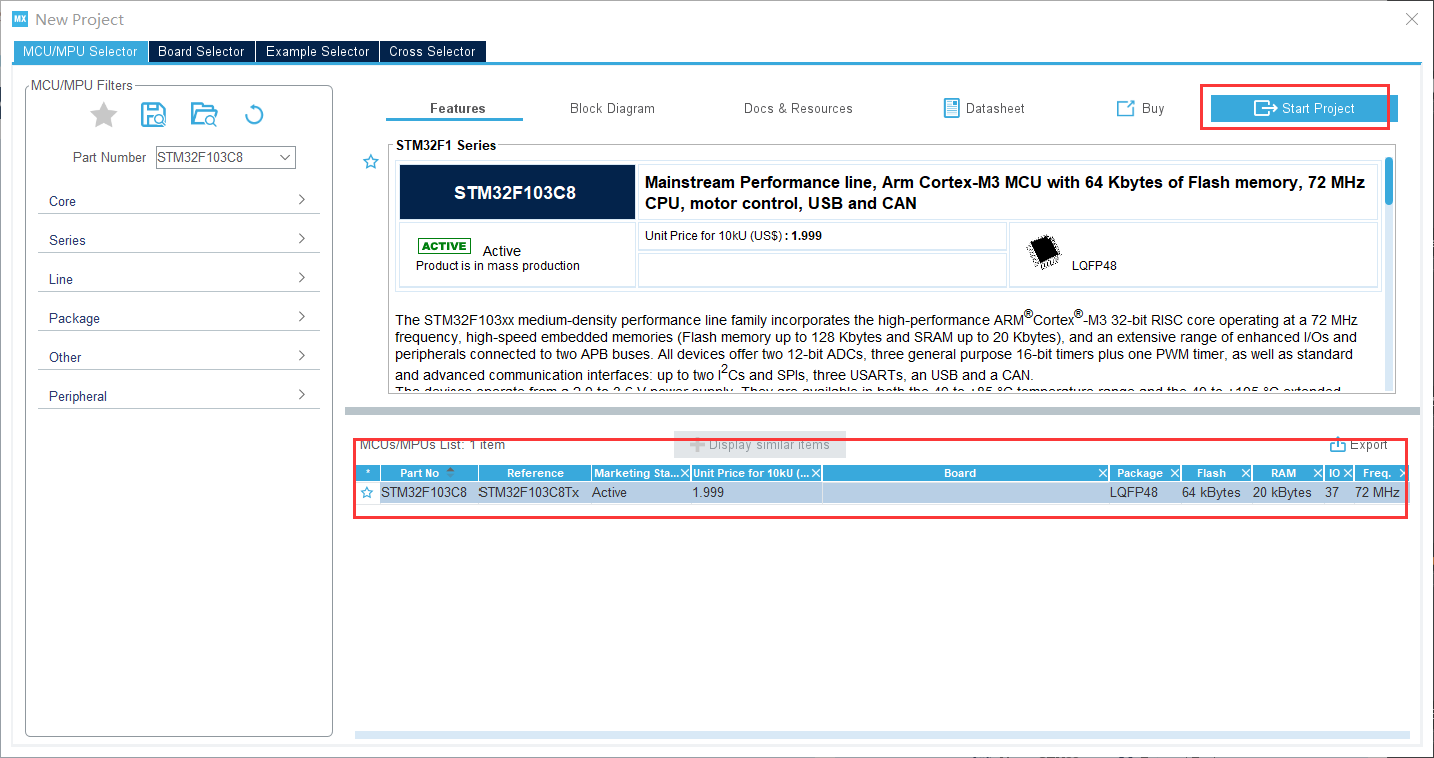Open the Block Diagram tab
Image resolution: width=1434 pixels, height=758 pixels.
612,108
